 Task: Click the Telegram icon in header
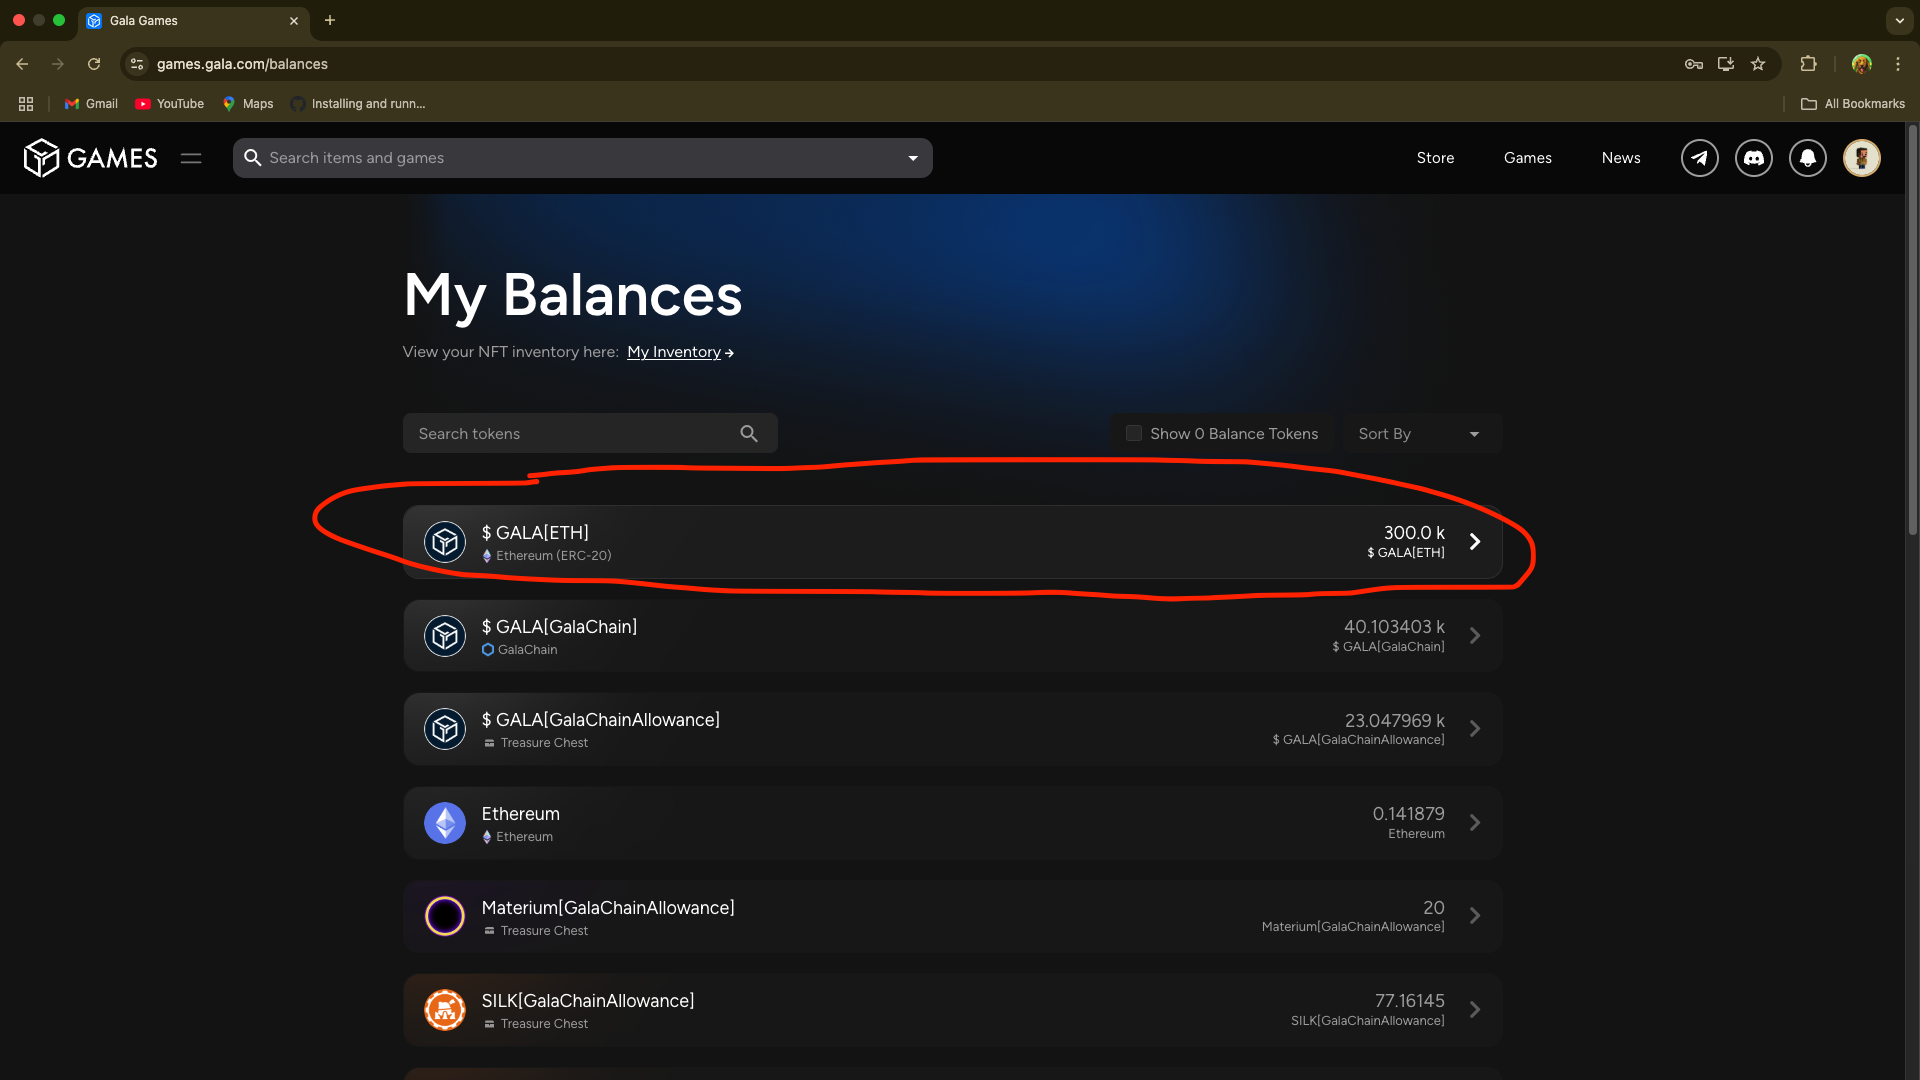pyautogui.click(x=1699, y=158)
